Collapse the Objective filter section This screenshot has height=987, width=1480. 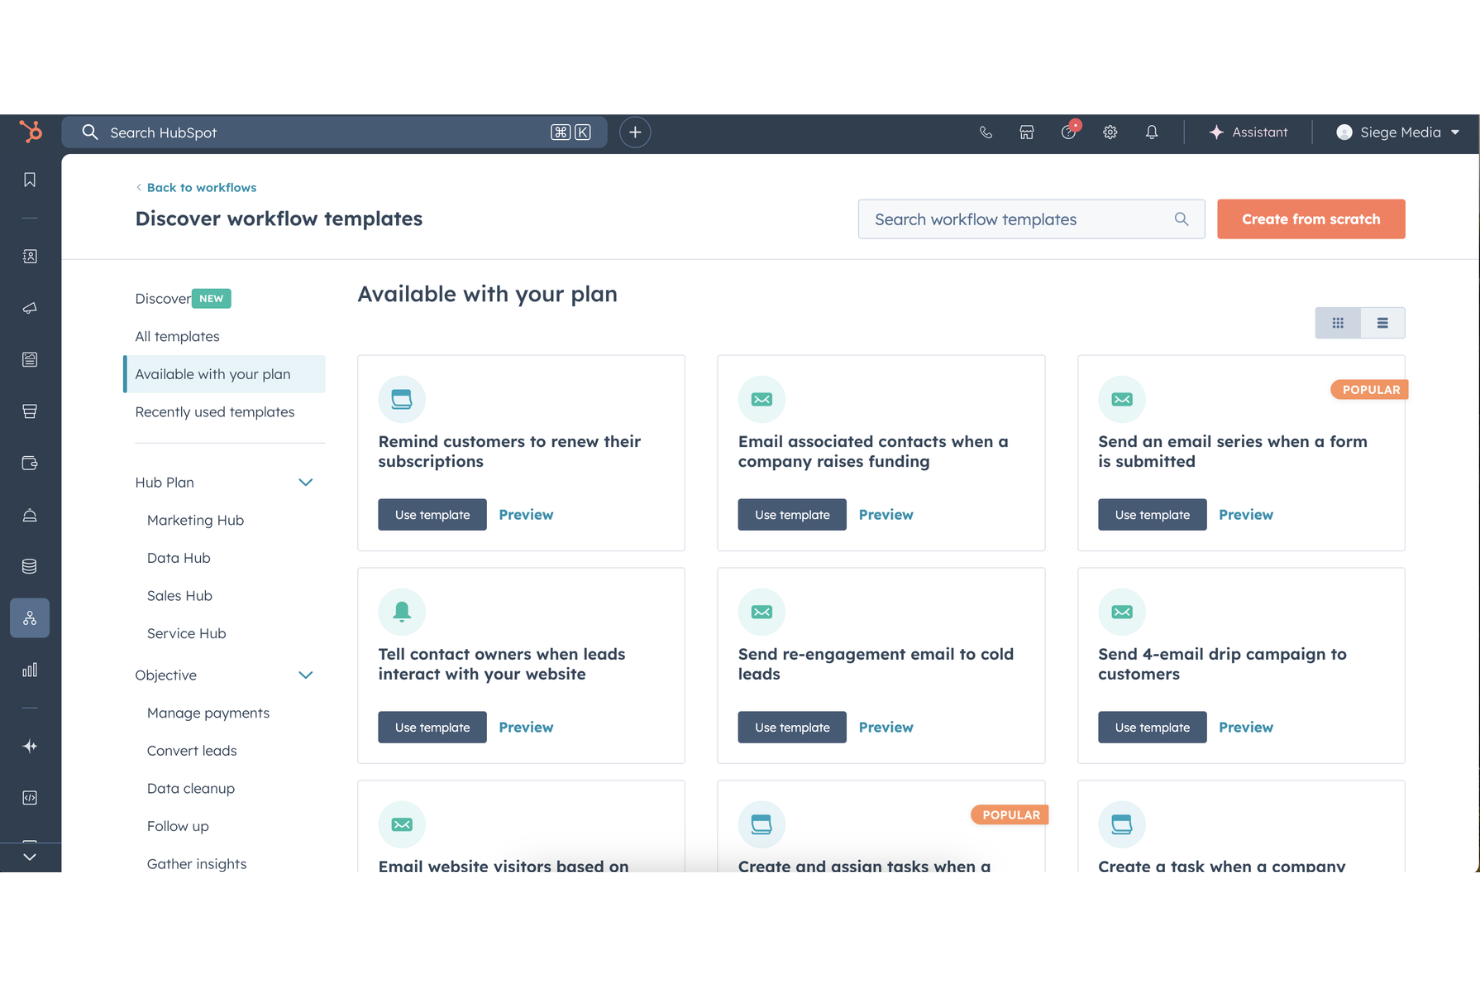306,674
